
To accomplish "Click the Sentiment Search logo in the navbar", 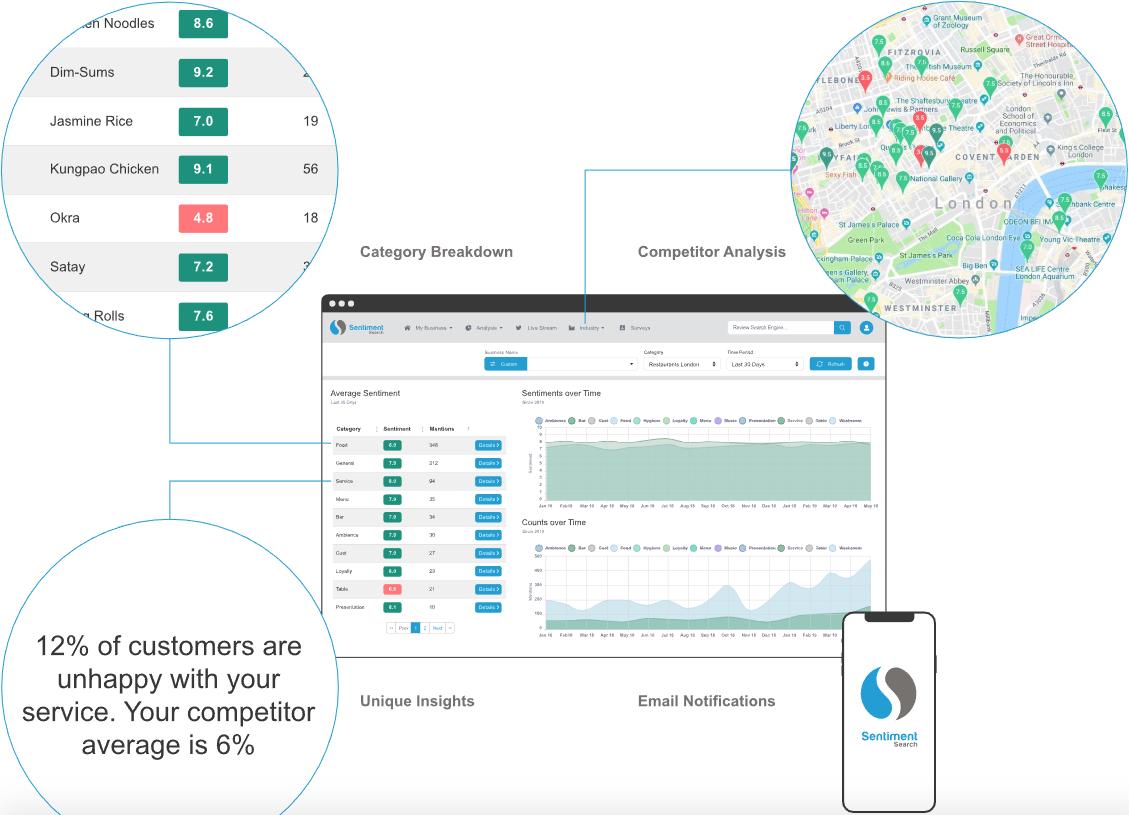I will [356, 328].
